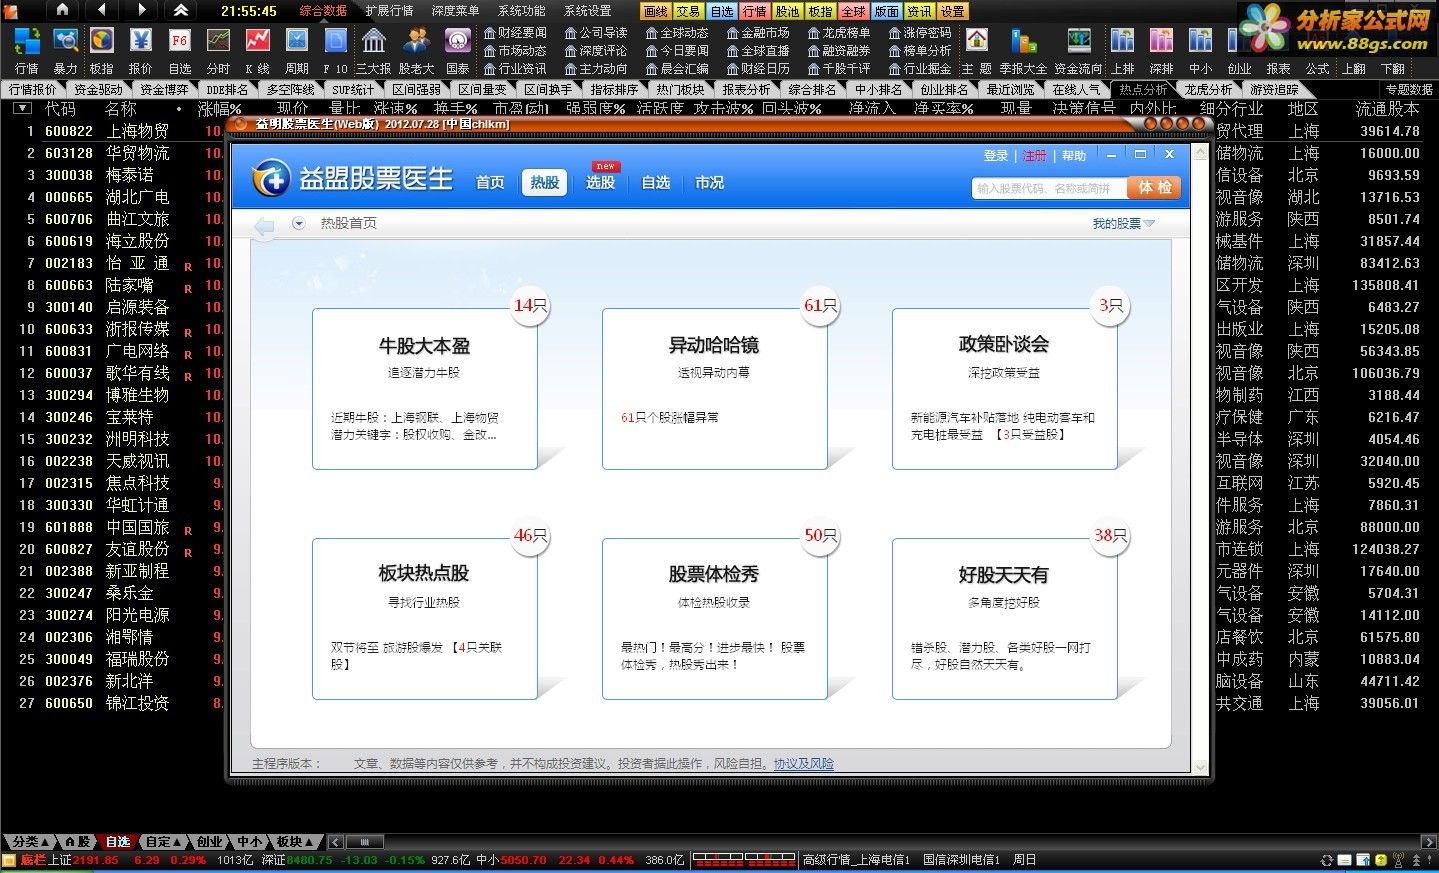Open the 上排 ranking icon
This screenshot has width=1439, height=873.
(1123, 41)
